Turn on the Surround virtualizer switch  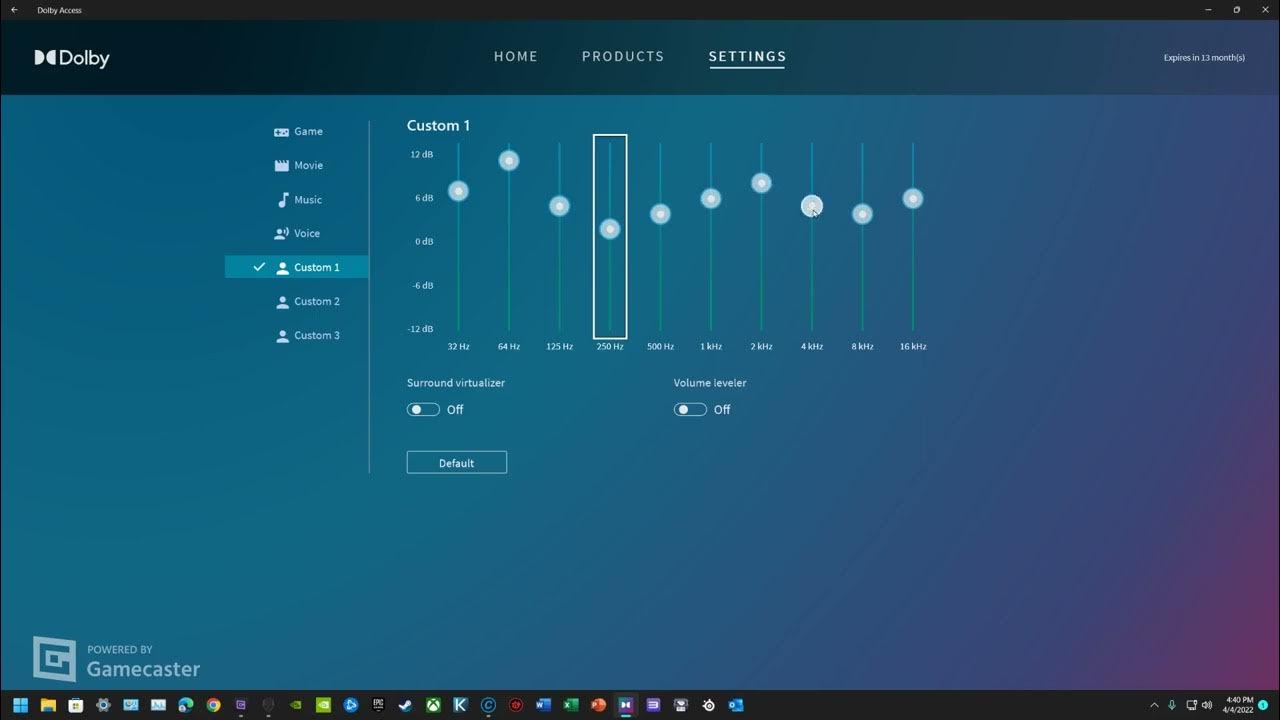(x=423, y=410)
